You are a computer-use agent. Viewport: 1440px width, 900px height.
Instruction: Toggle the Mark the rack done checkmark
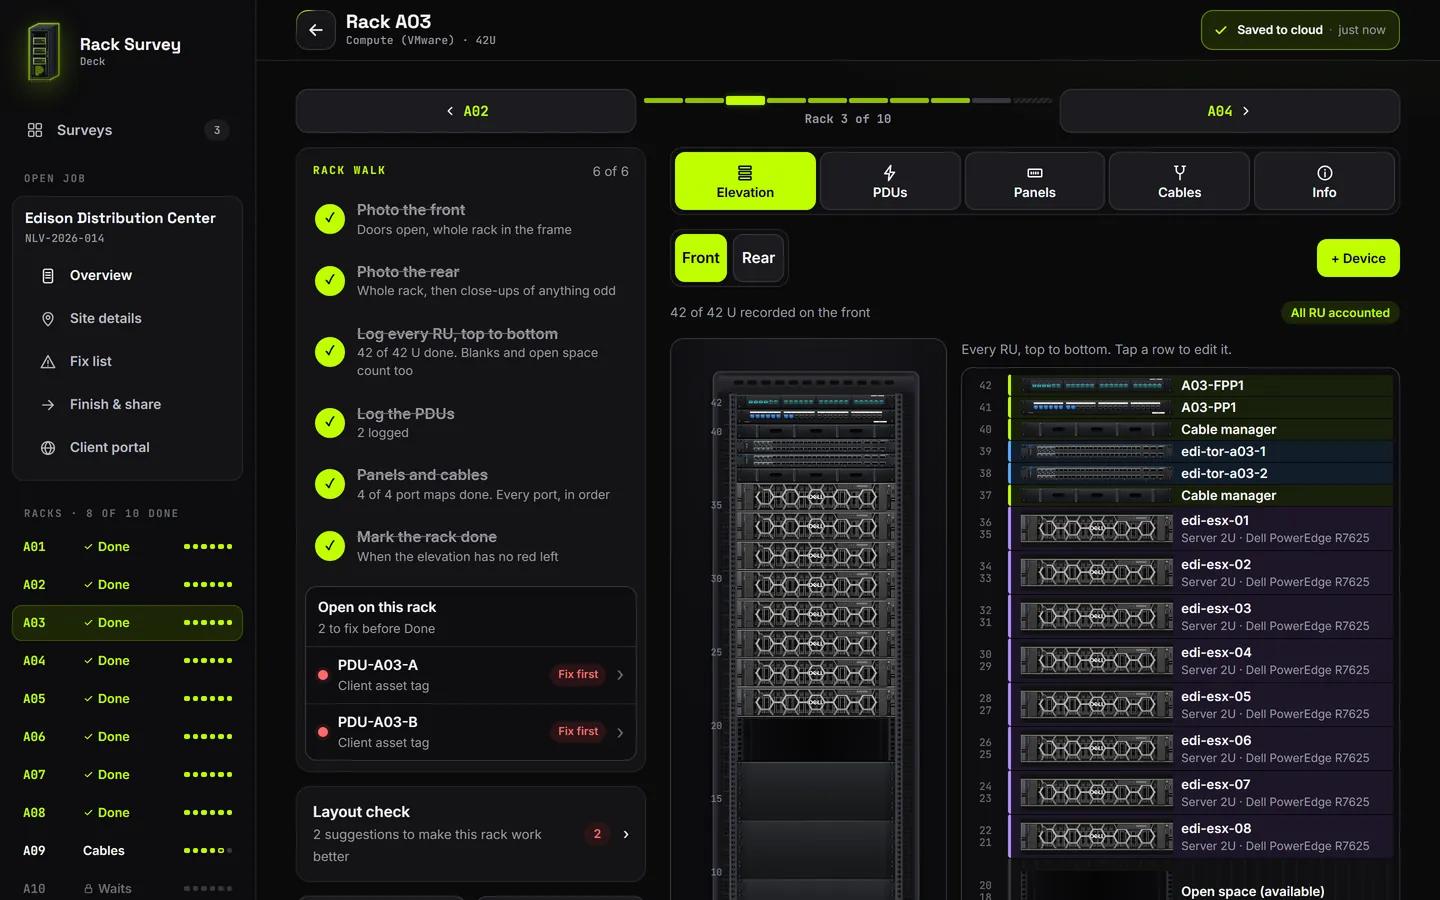click(x=330, y=546)
